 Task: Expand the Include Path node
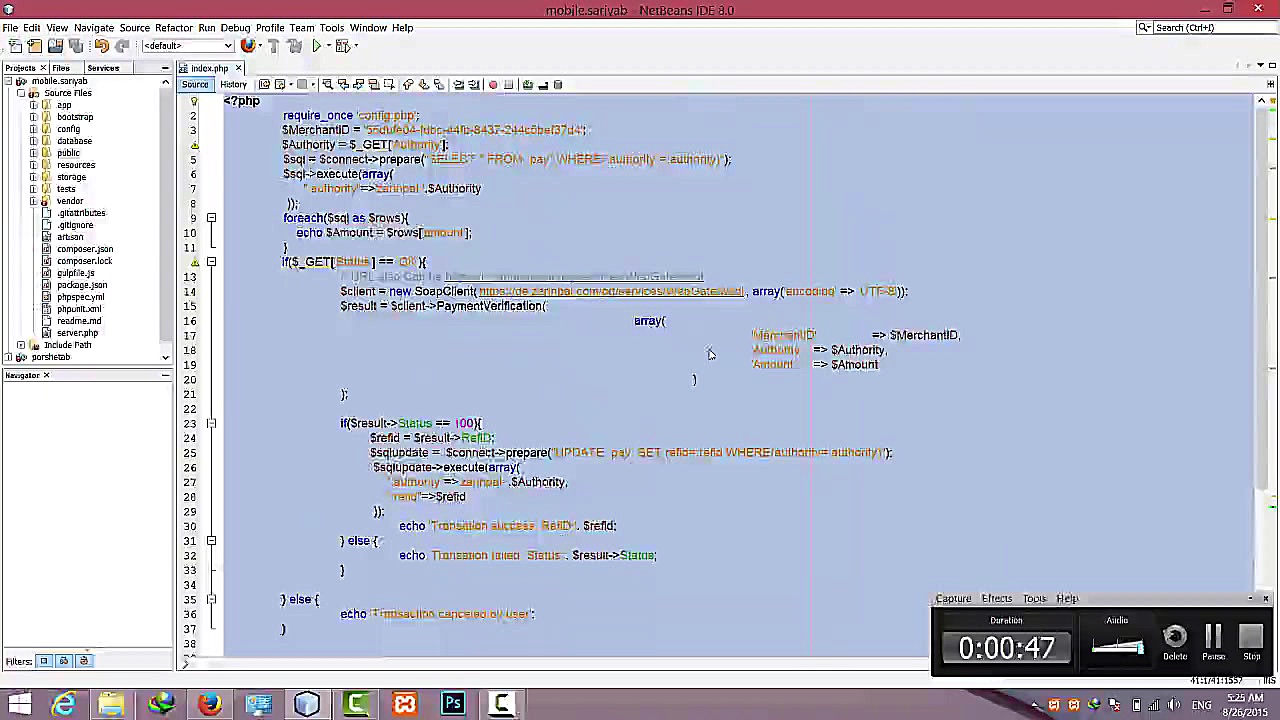(x=21, y=345)
